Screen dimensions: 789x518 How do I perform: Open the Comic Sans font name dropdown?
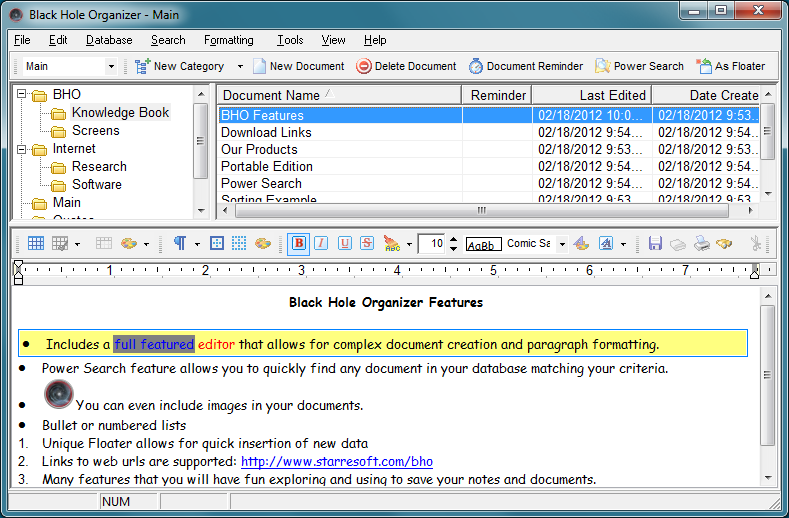pyautogui.click(x=563, y=244)
